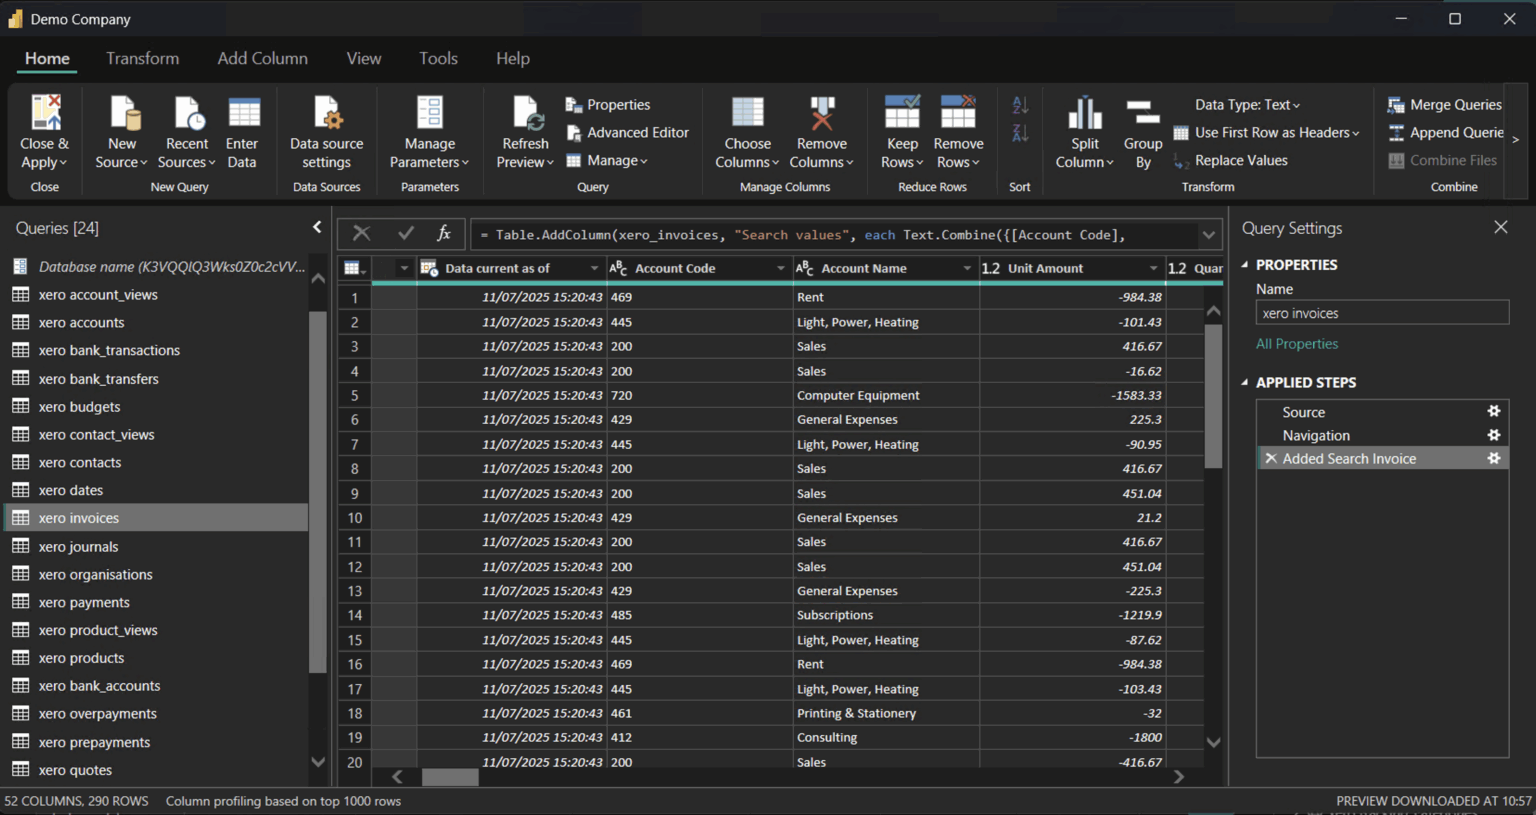Screen dimensions: 1536x815
Task: Open the Data Type: Text dropdown
Action: 1247,104
